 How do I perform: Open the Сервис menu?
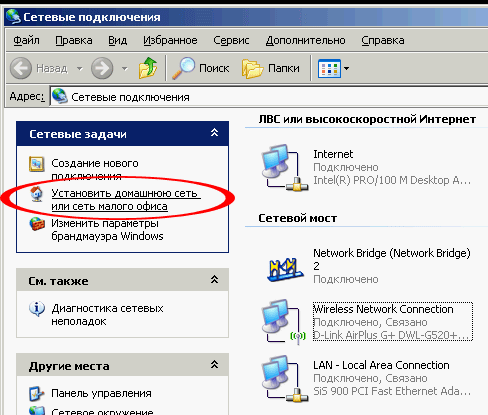click(x=231, y=40)
